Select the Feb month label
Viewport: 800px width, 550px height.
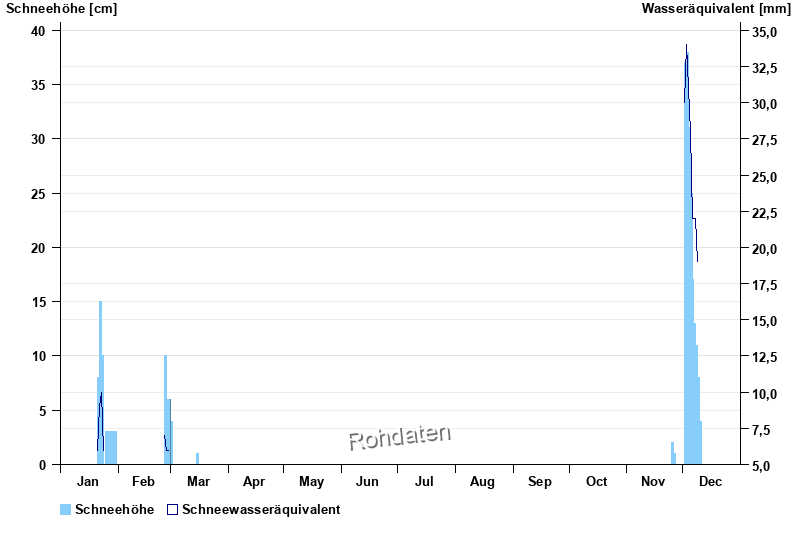tap(145, 482)
